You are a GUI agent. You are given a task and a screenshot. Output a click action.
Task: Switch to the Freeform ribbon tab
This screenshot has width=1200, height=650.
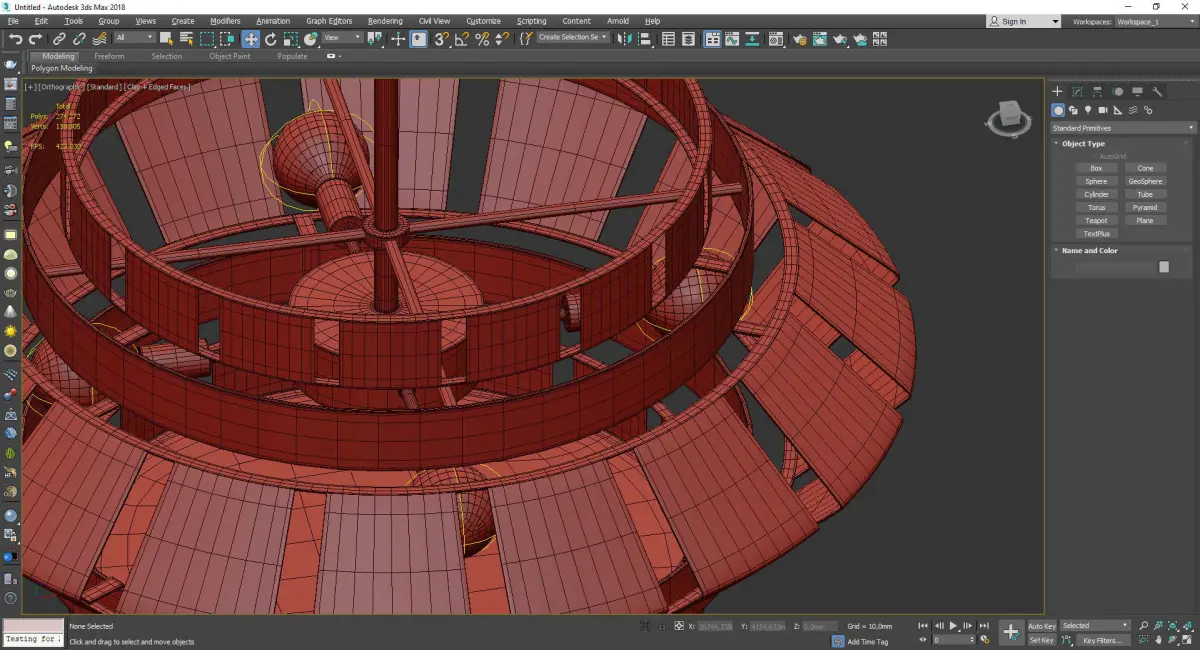(109, 56)
